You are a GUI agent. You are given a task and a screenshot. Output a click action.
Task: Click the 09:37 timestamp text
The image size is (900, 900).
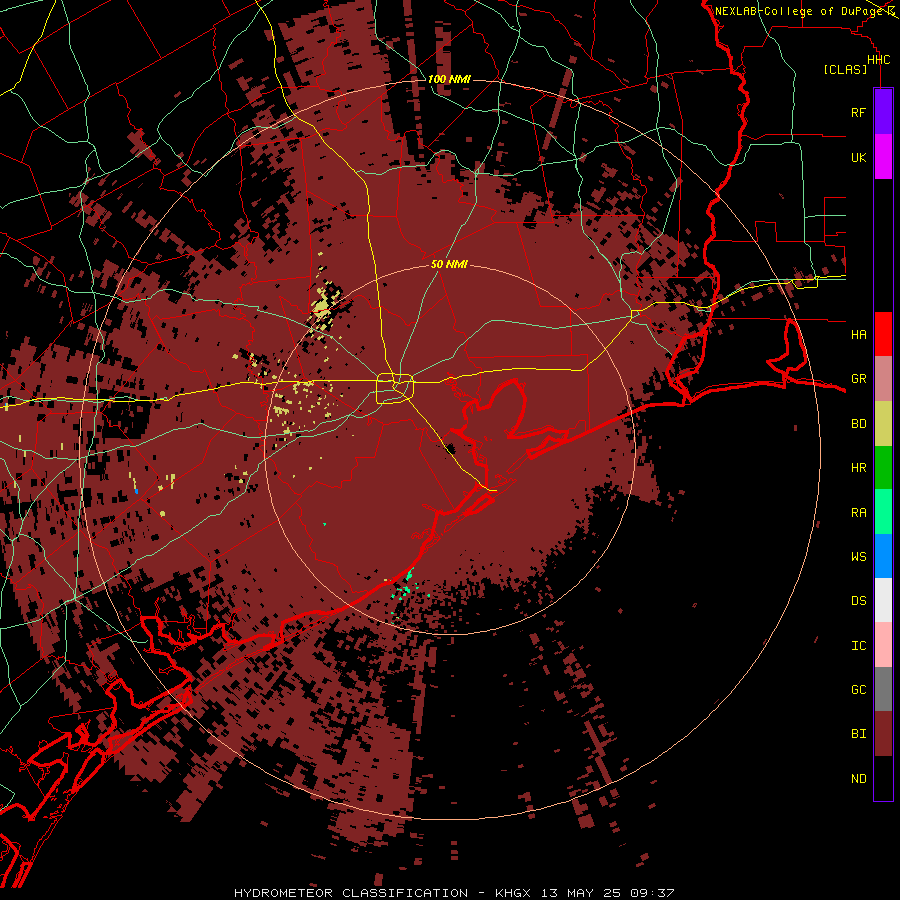651,893
